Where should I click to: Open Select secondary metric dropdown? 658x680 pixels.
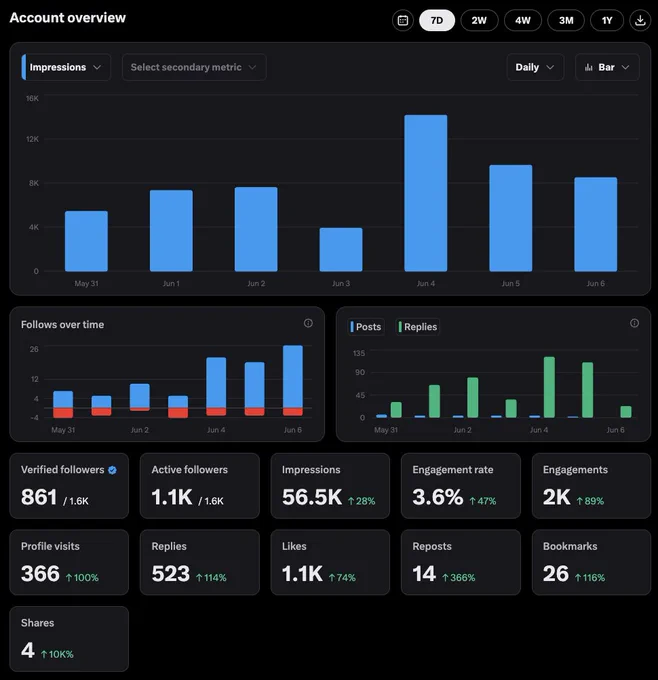point(194,67)
